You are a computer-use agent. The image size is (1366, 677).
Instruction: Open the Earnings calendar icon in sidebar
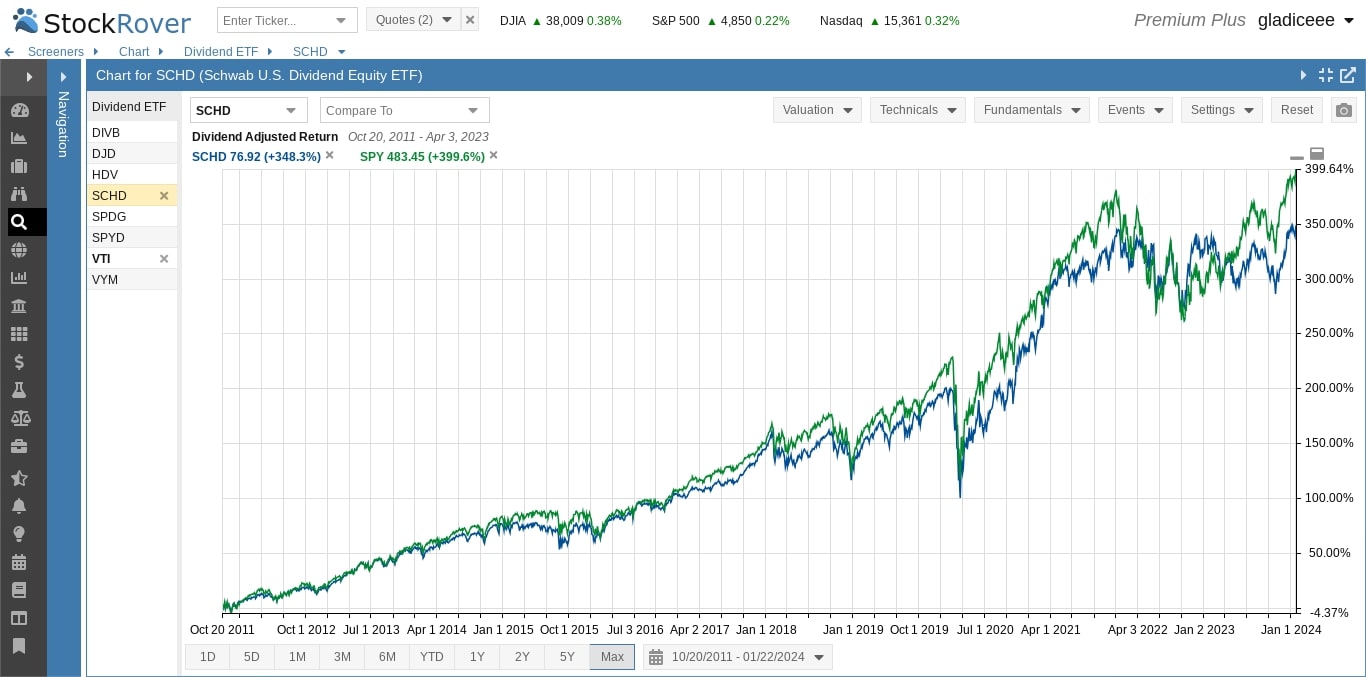pyautogui.click(x=21, y=562)
